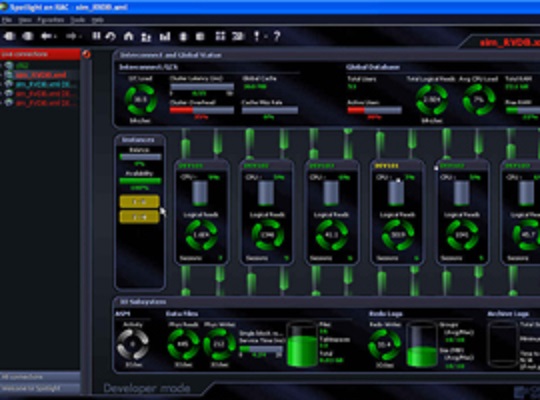This screenshot has height=400, width=540.
Task: Click the Phys Reads circular gauge
Action: point(183,344)
